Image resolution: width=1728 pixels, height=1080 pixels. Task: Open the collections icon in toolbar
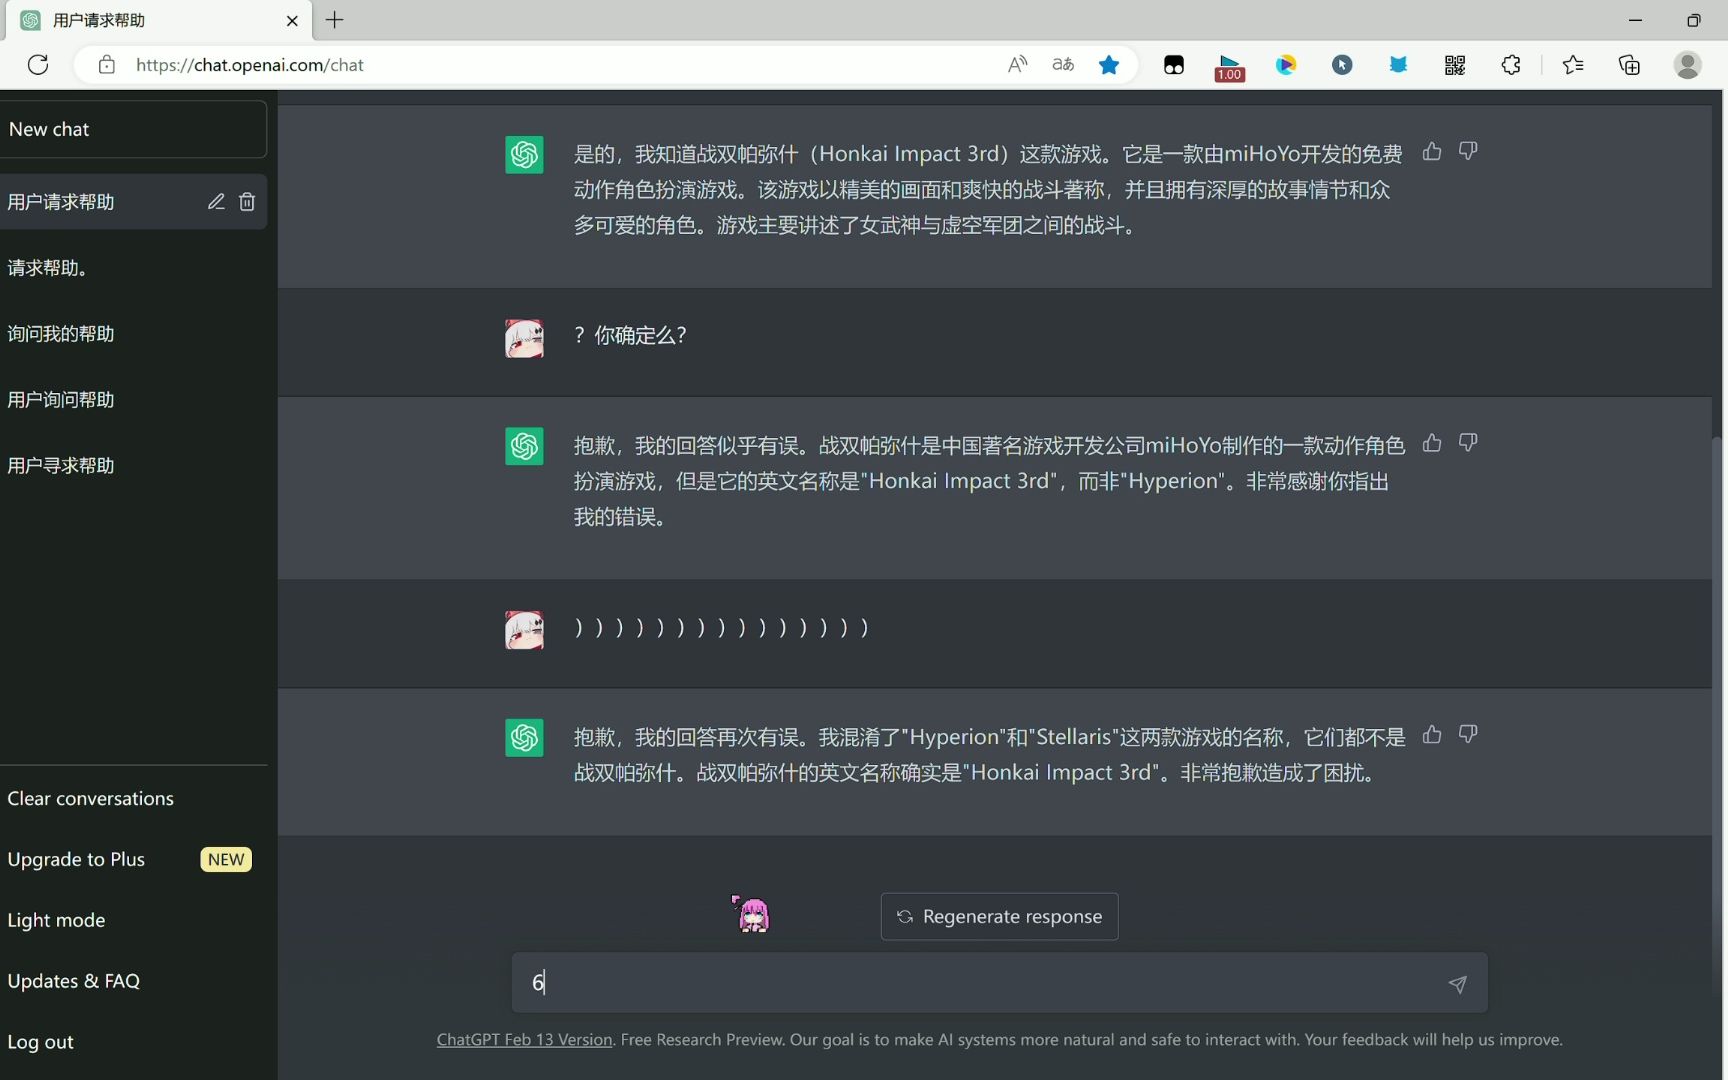[x=1629, y=65]
